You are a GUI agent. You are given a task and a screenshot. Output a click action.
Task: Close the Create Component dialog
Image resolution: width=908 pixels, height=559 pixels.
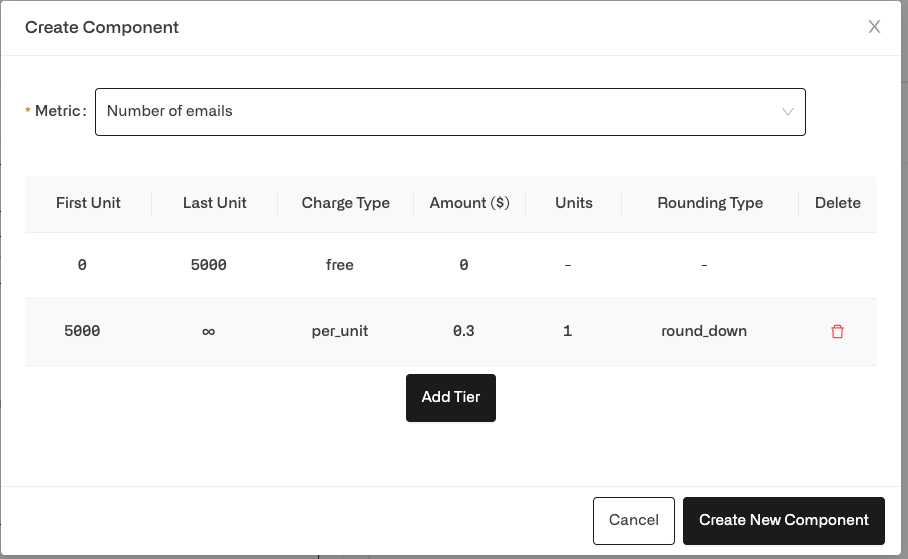pos(874,27)
